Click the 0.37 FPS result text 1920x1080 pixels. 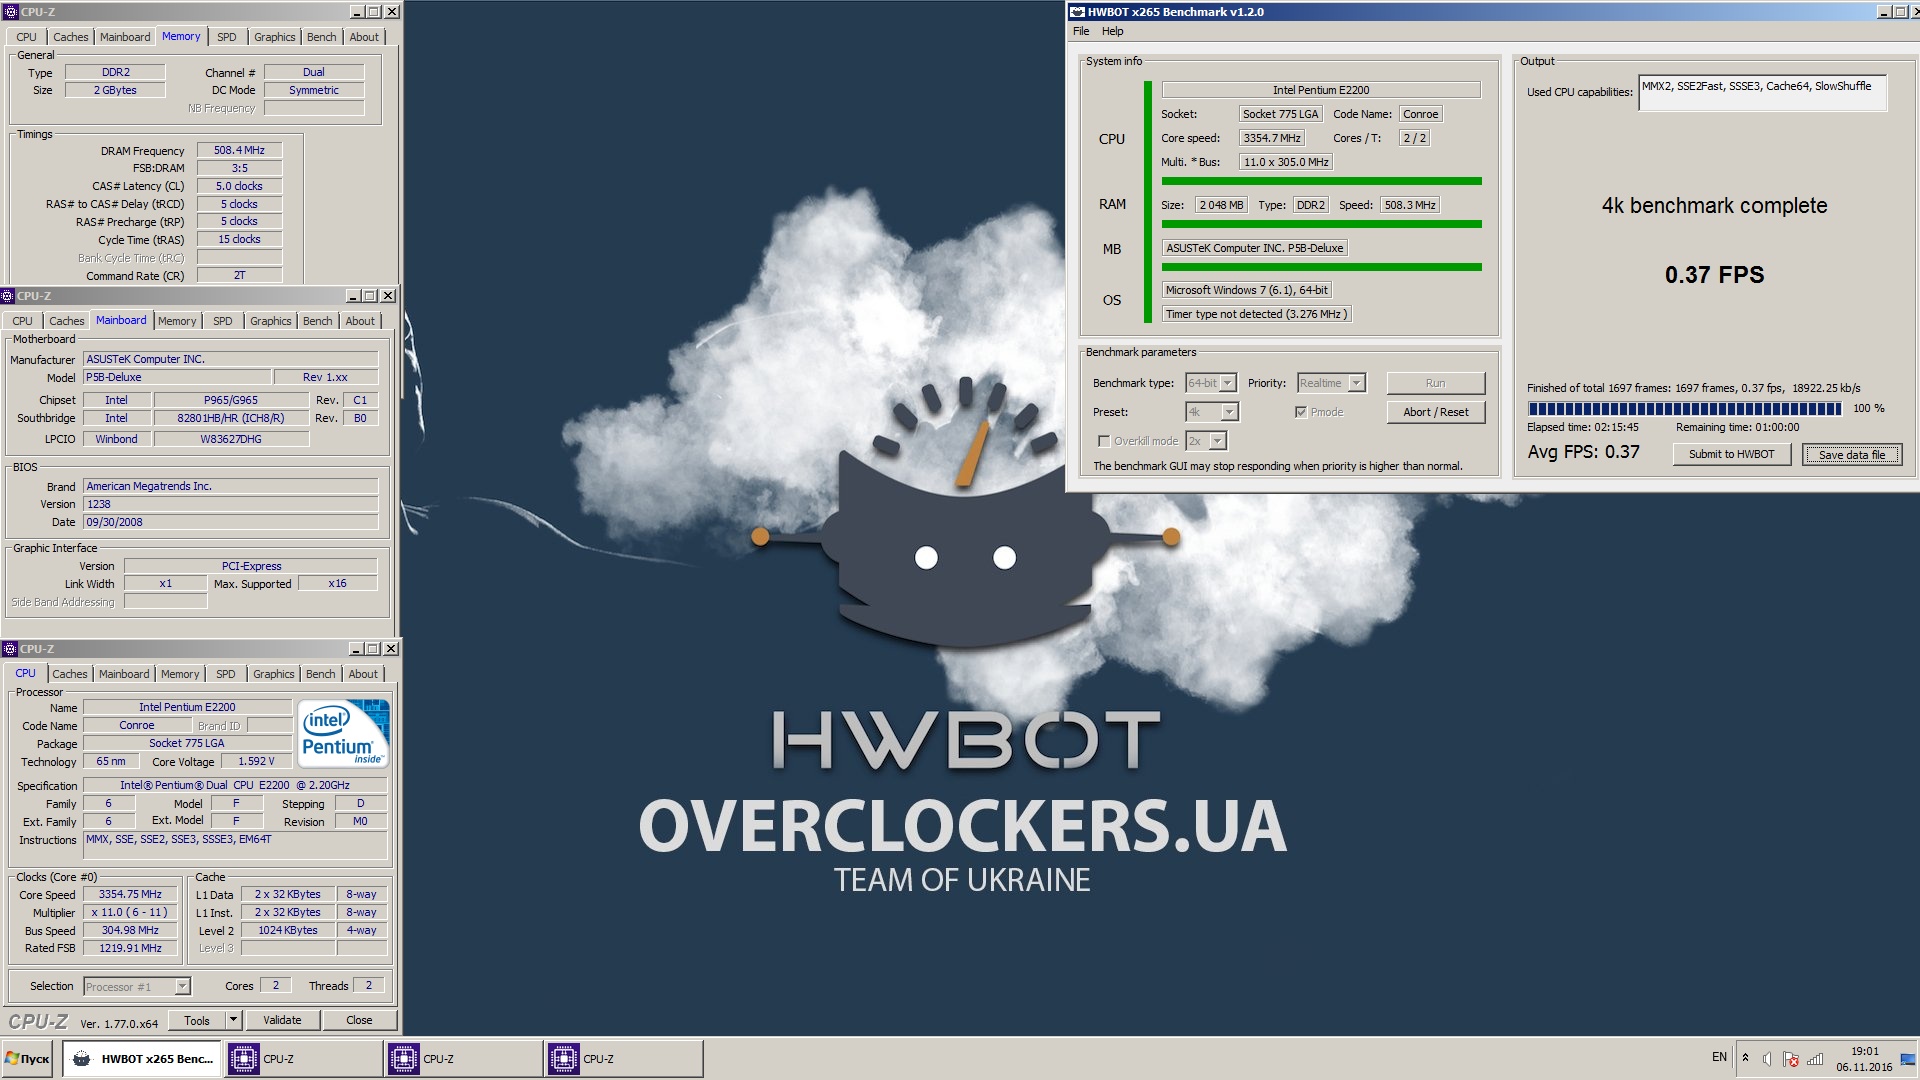point(1714,275)
